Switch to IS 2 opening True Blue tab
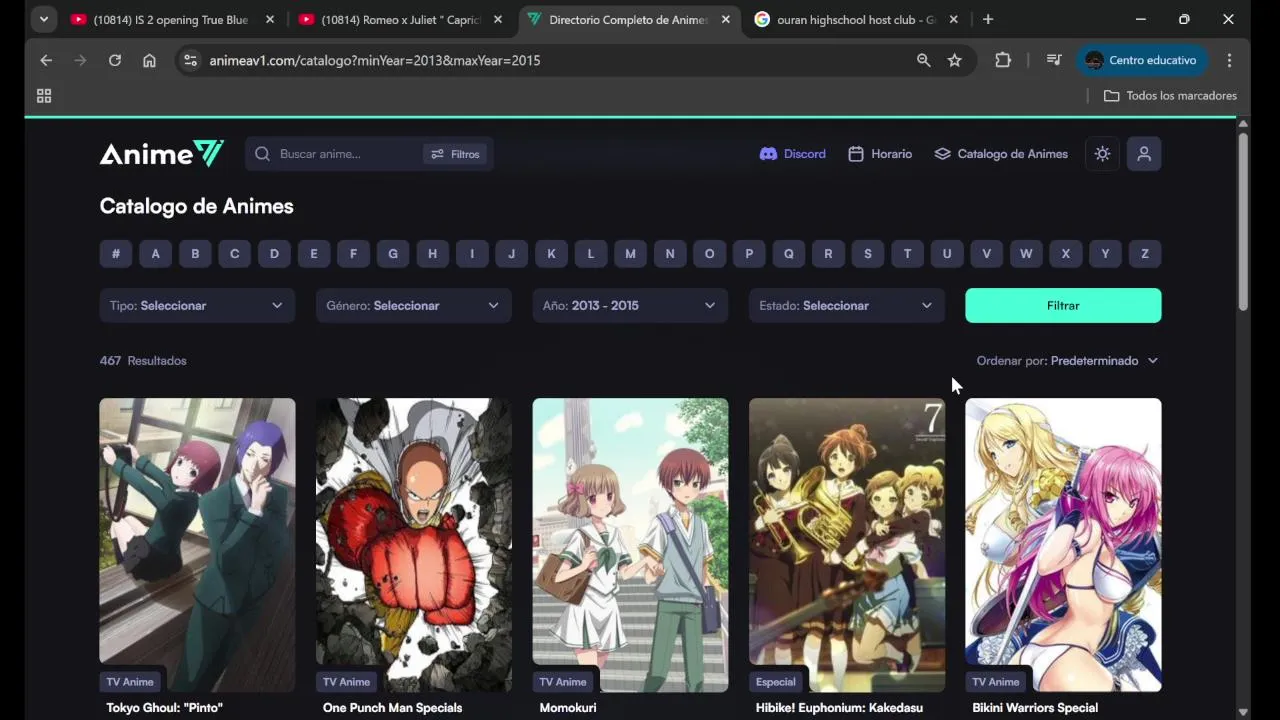 172,20
